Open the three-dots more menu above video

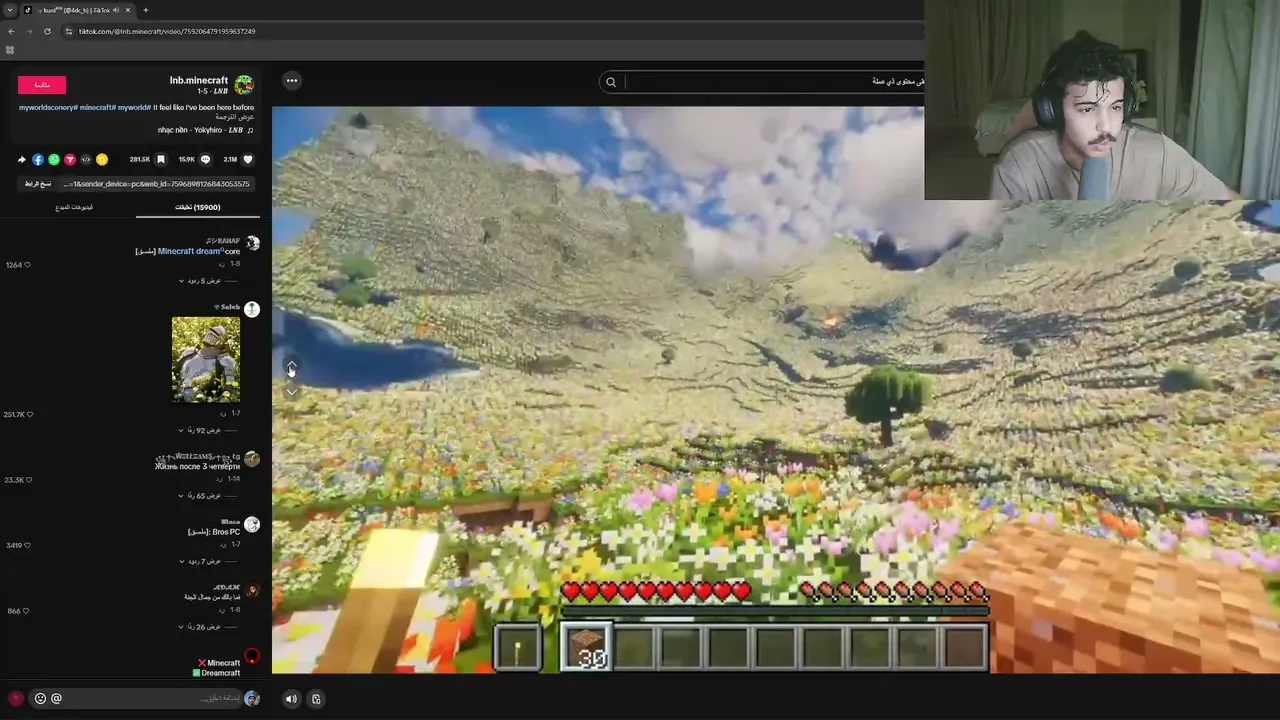(292, 81)
